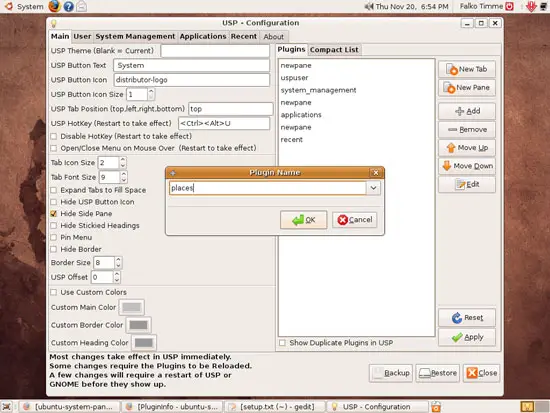Screen dimensions: 550x413
Task: Enable Disable HotKey checkbox
Action: [x=54, y=136]
